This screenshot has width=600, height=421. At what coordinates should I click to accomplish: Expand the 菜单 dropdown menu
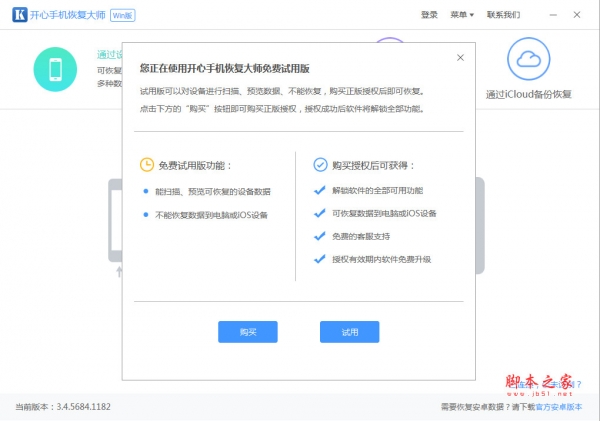(x=462, y=15)
